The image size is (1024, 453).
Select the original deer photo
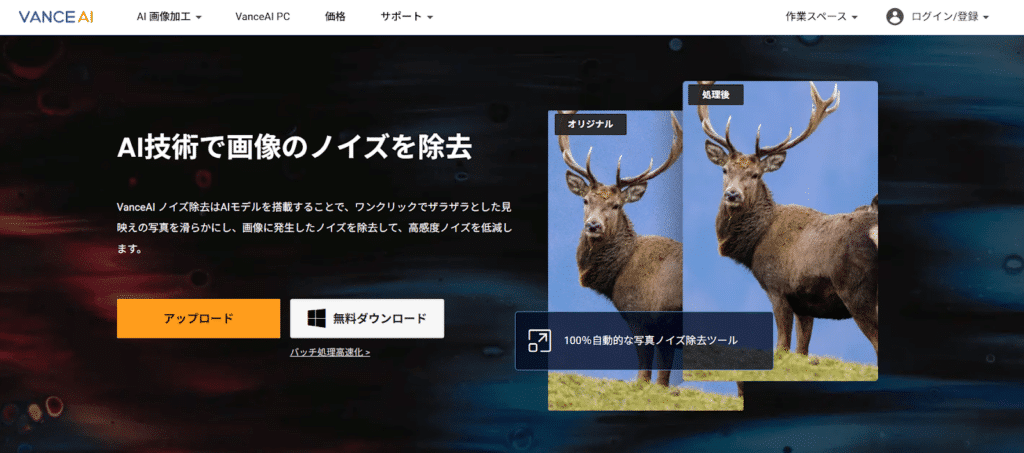(610, 250)
